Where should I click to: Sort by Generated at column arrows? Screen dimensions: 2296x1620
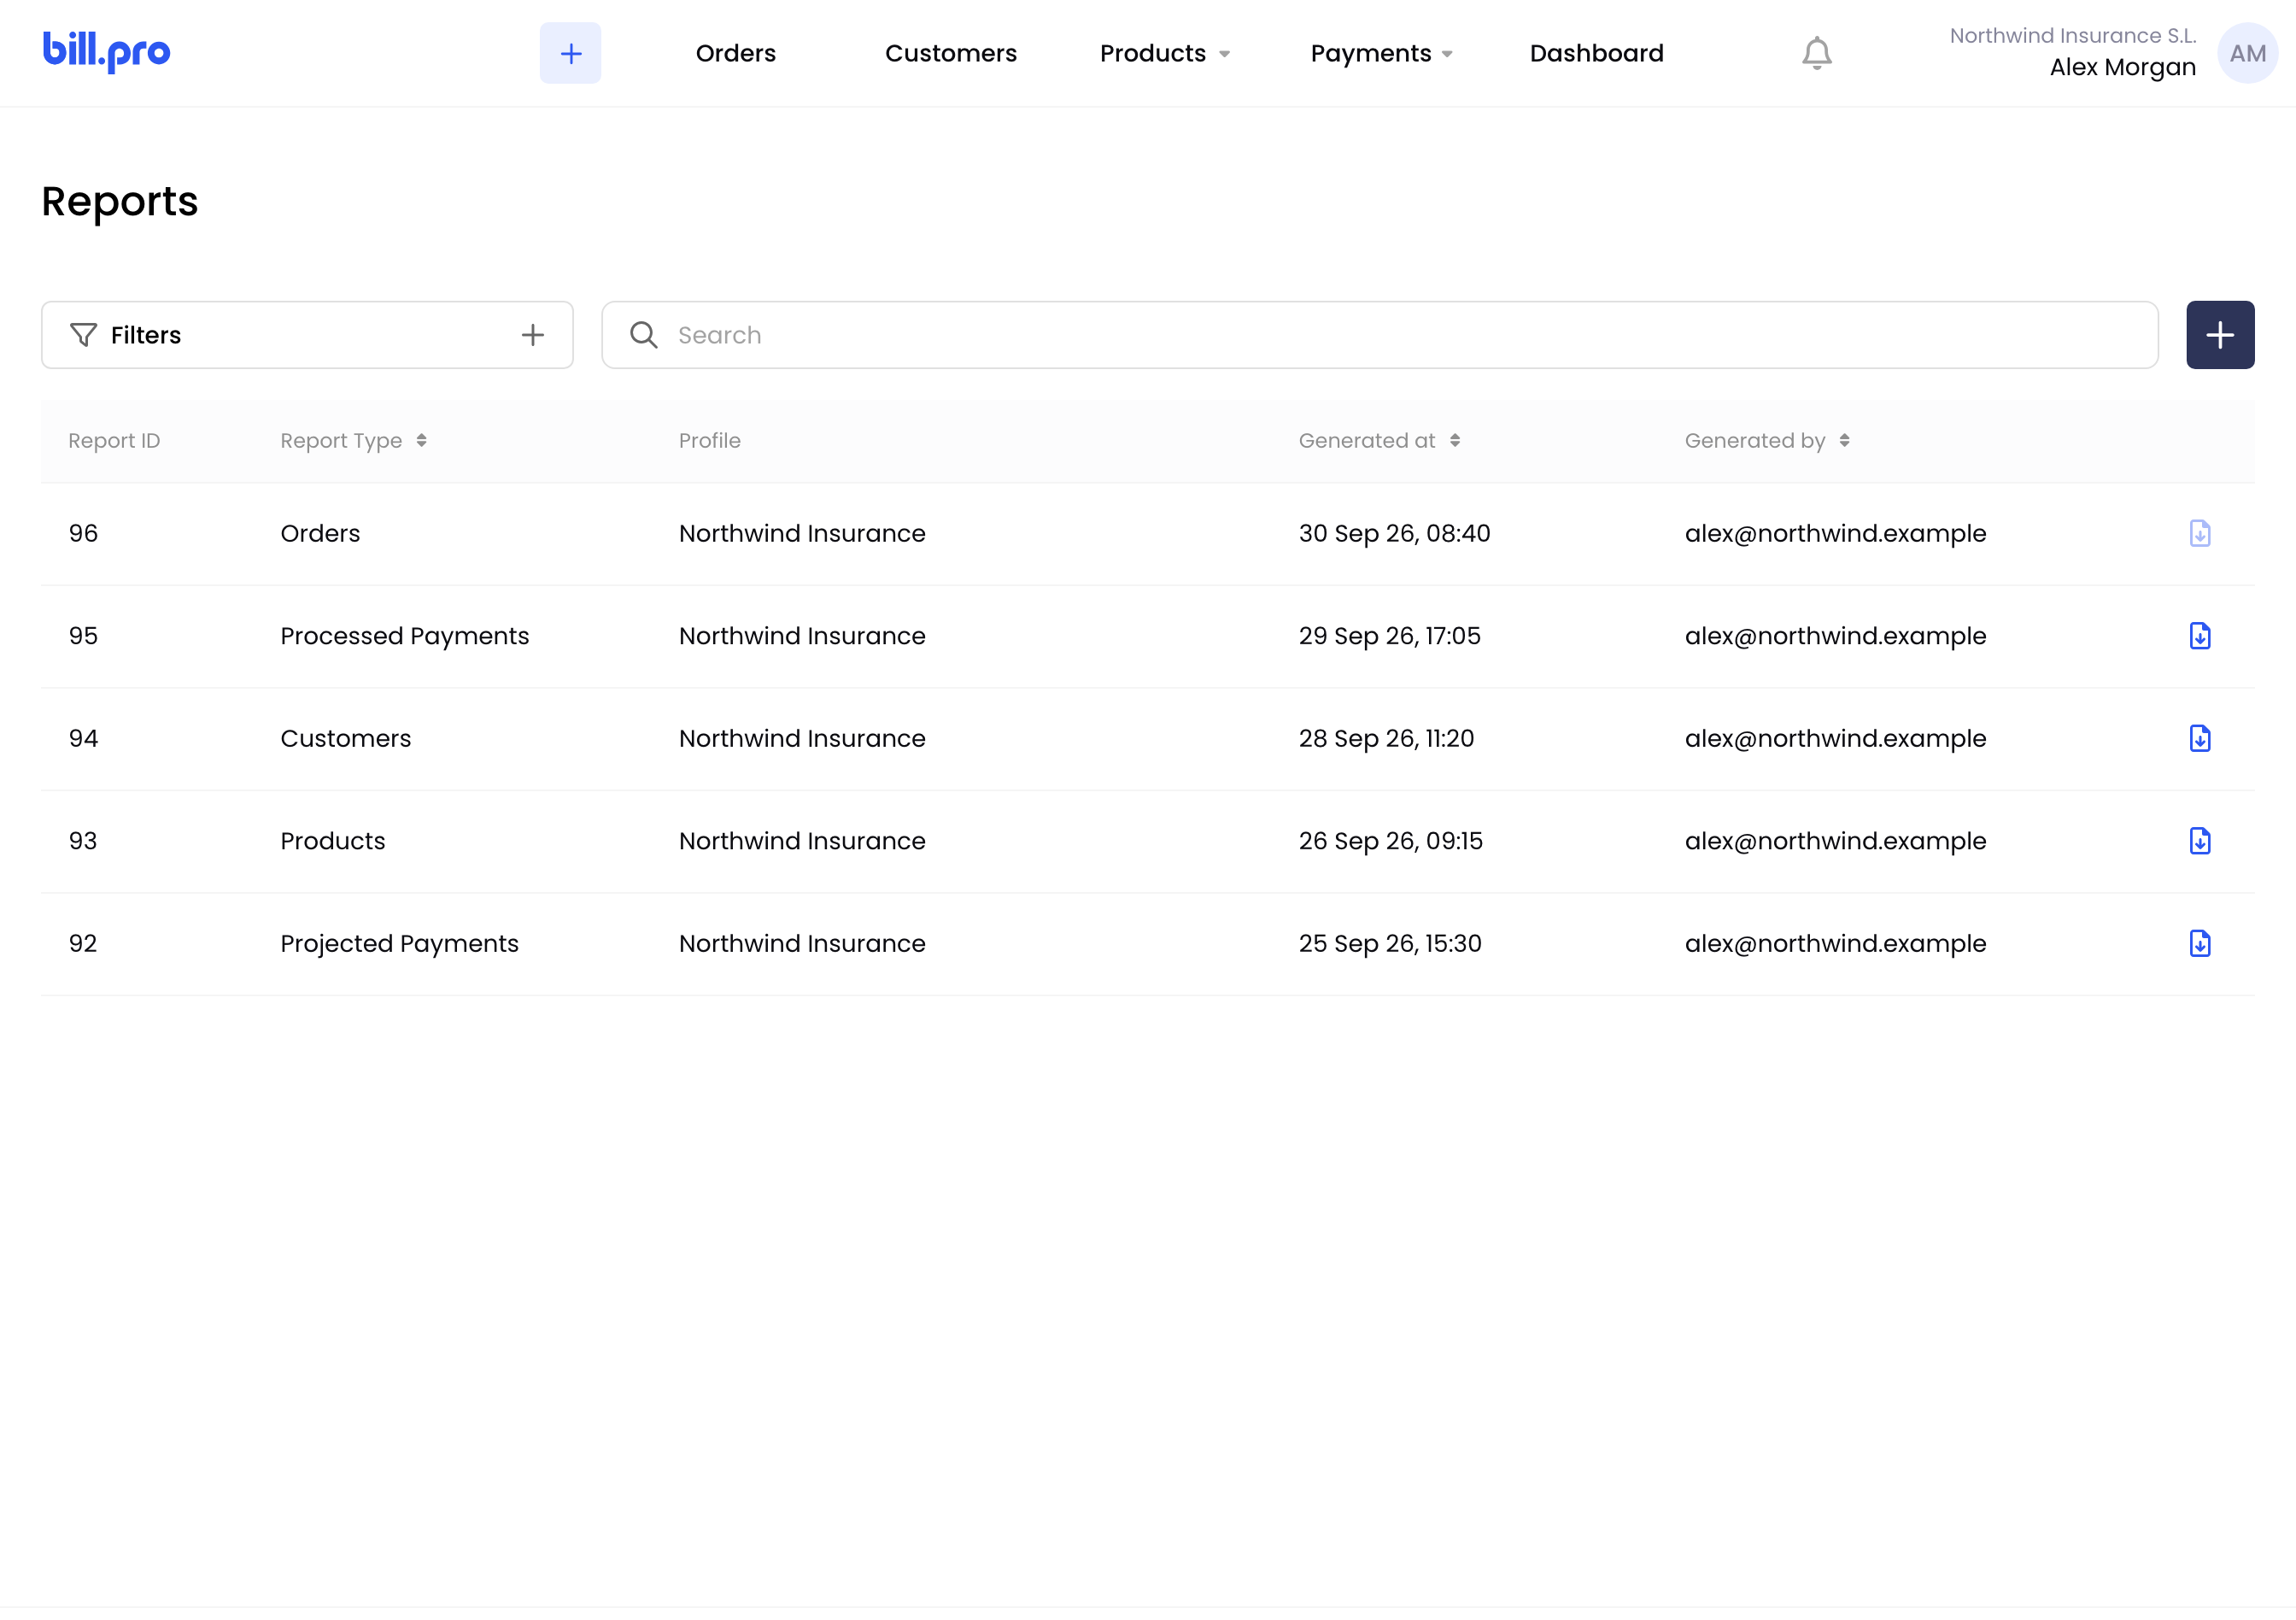(x=1454, y=441)
